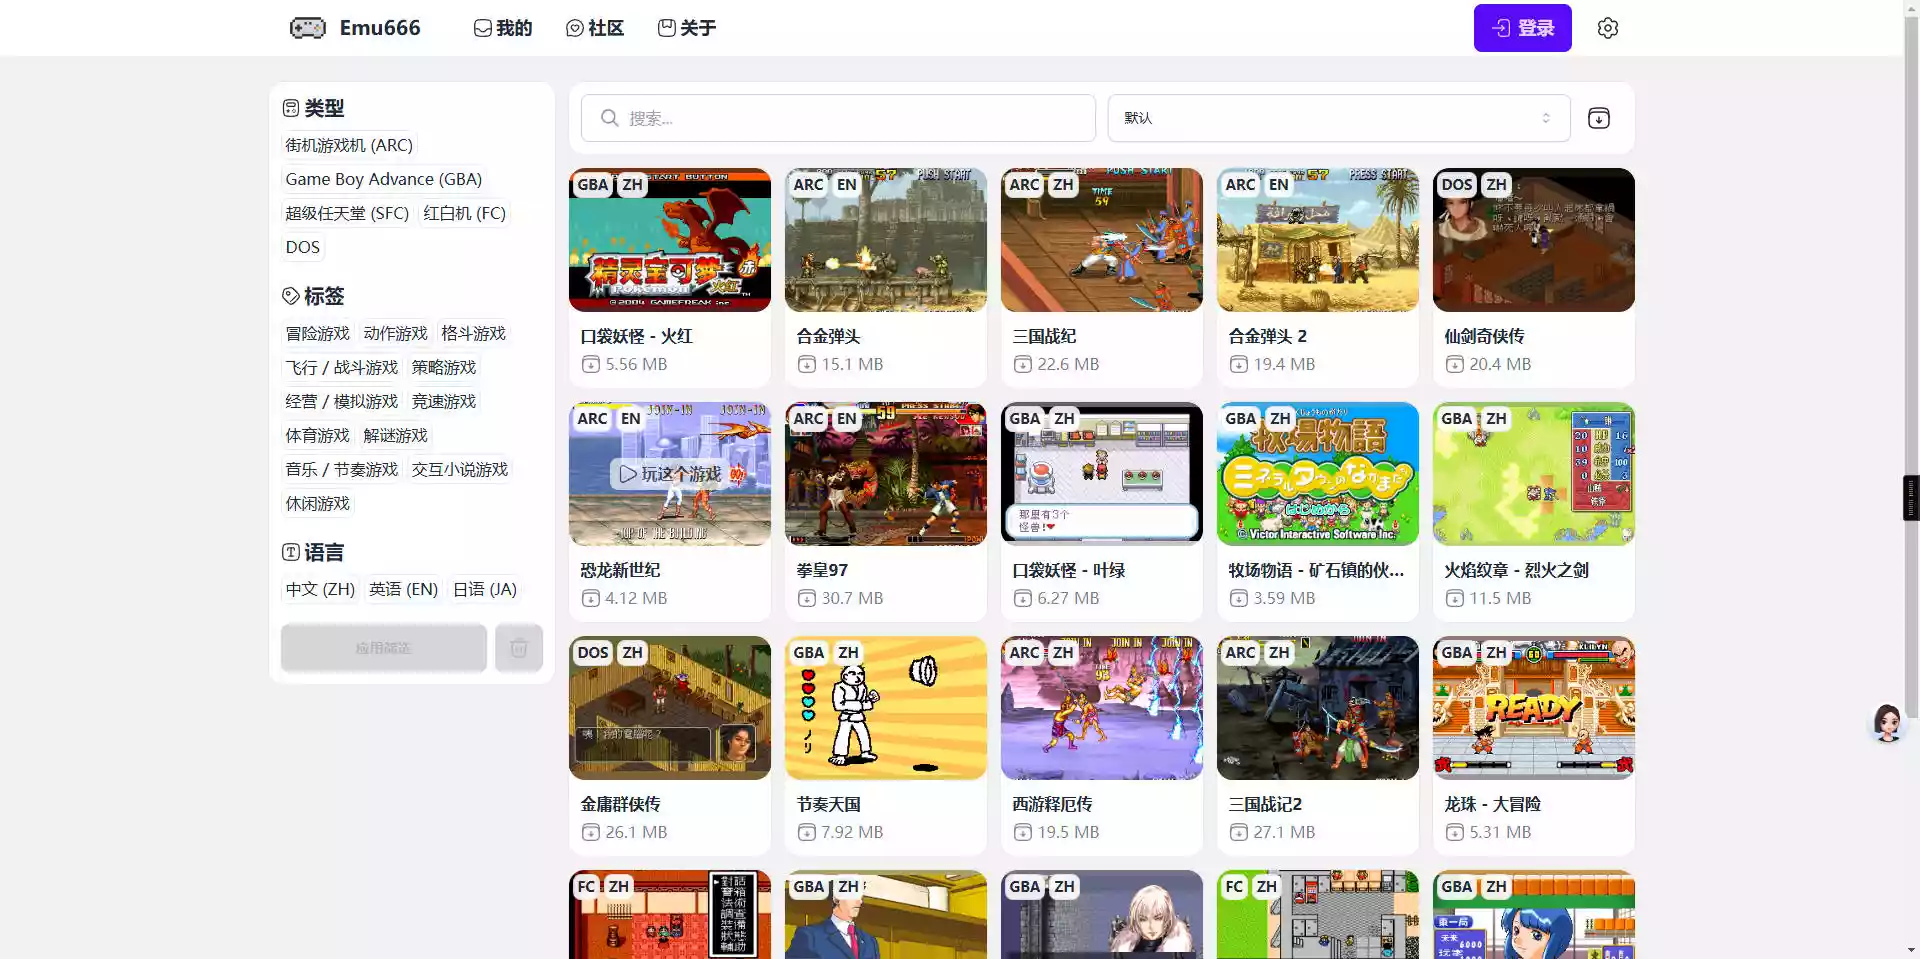This screenshot has width=1920, height=959.
Task: Toggle the 解谜游戏 tag filter
Action: (x=396, y=436)
